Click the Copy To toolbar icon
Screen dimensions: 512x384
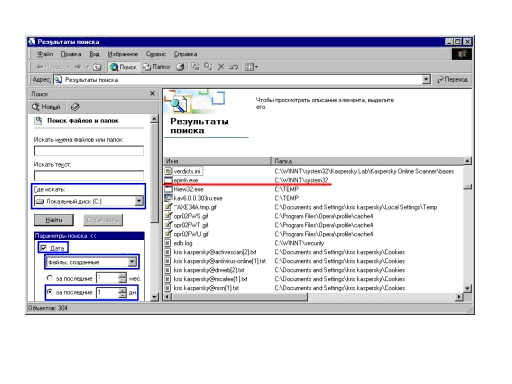point(208,67)
